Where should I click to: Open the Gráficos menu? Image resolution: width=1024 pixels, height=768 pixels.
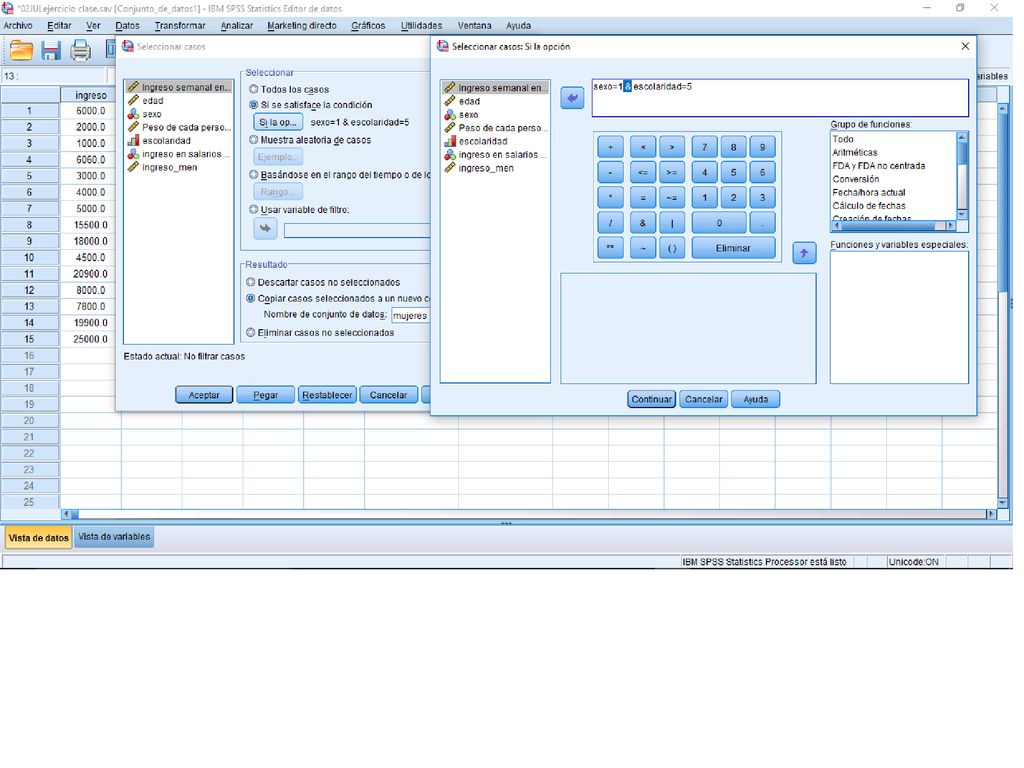pyautogui.click(x=368, y=25)
